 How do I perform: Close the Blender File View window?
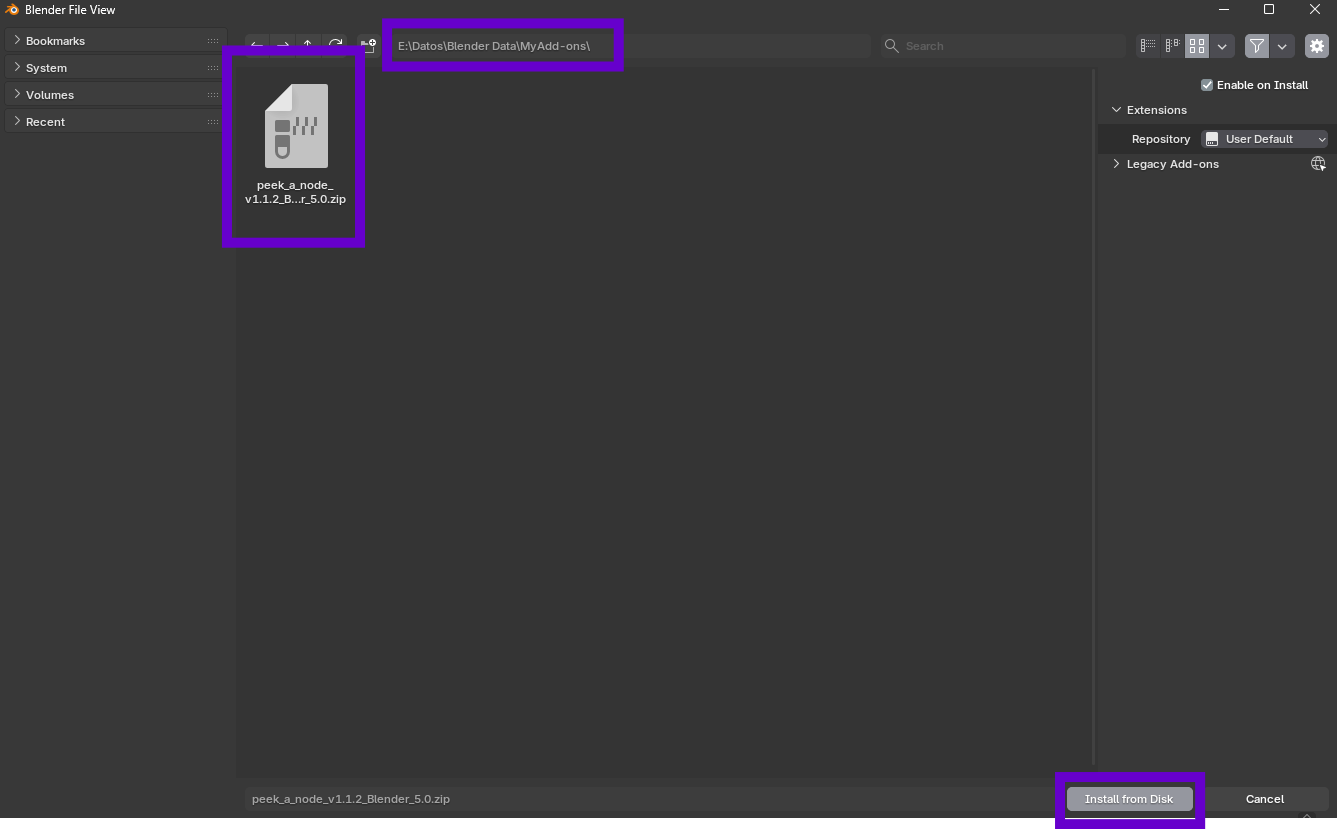[x=1315, y=10]
